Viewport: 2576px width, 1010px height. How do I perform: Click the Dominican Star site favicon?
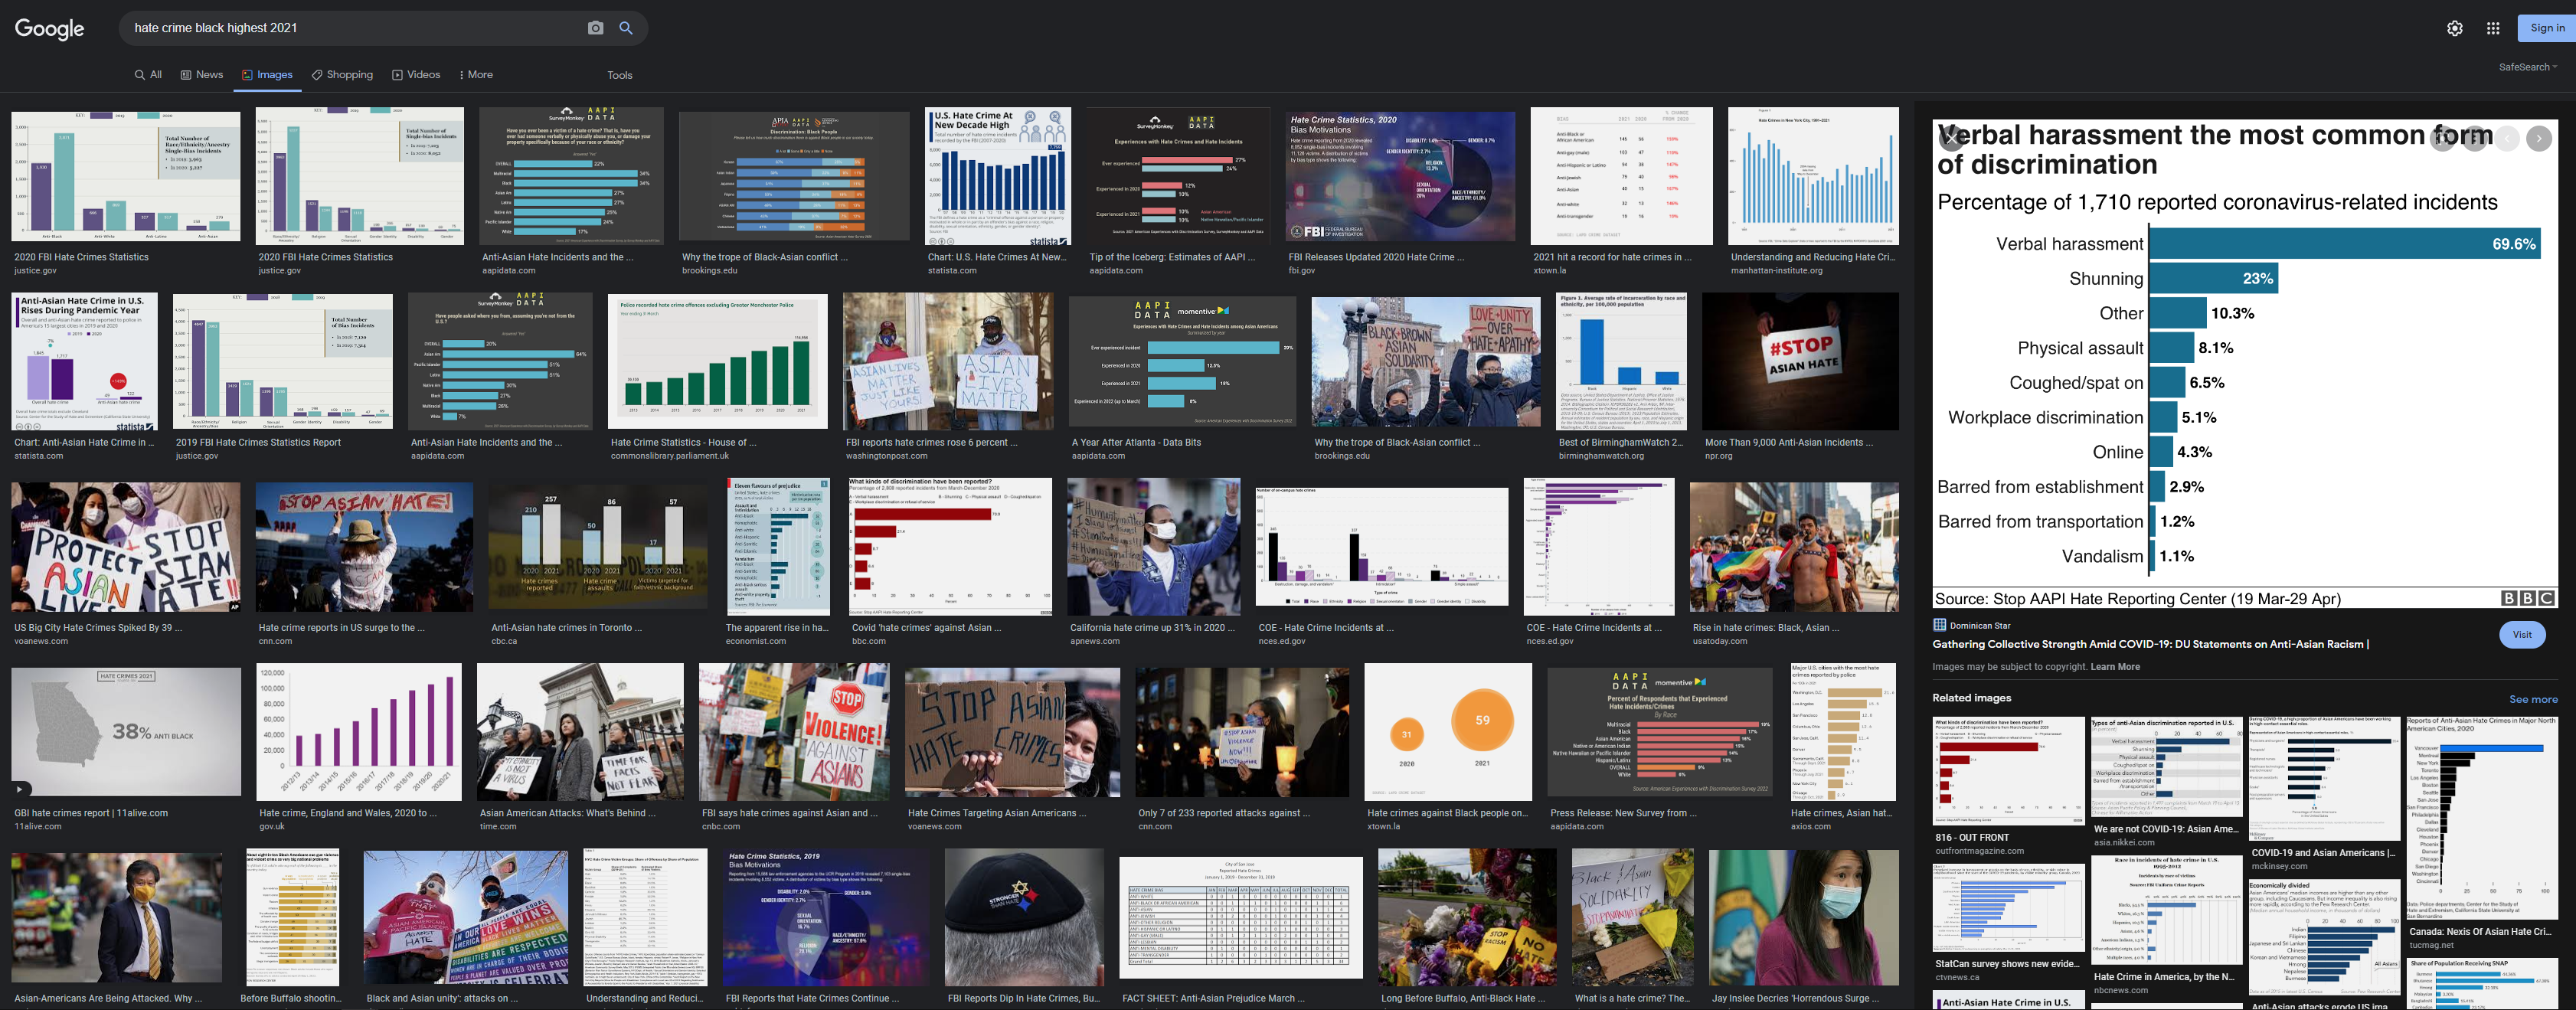pos(1939,625)
